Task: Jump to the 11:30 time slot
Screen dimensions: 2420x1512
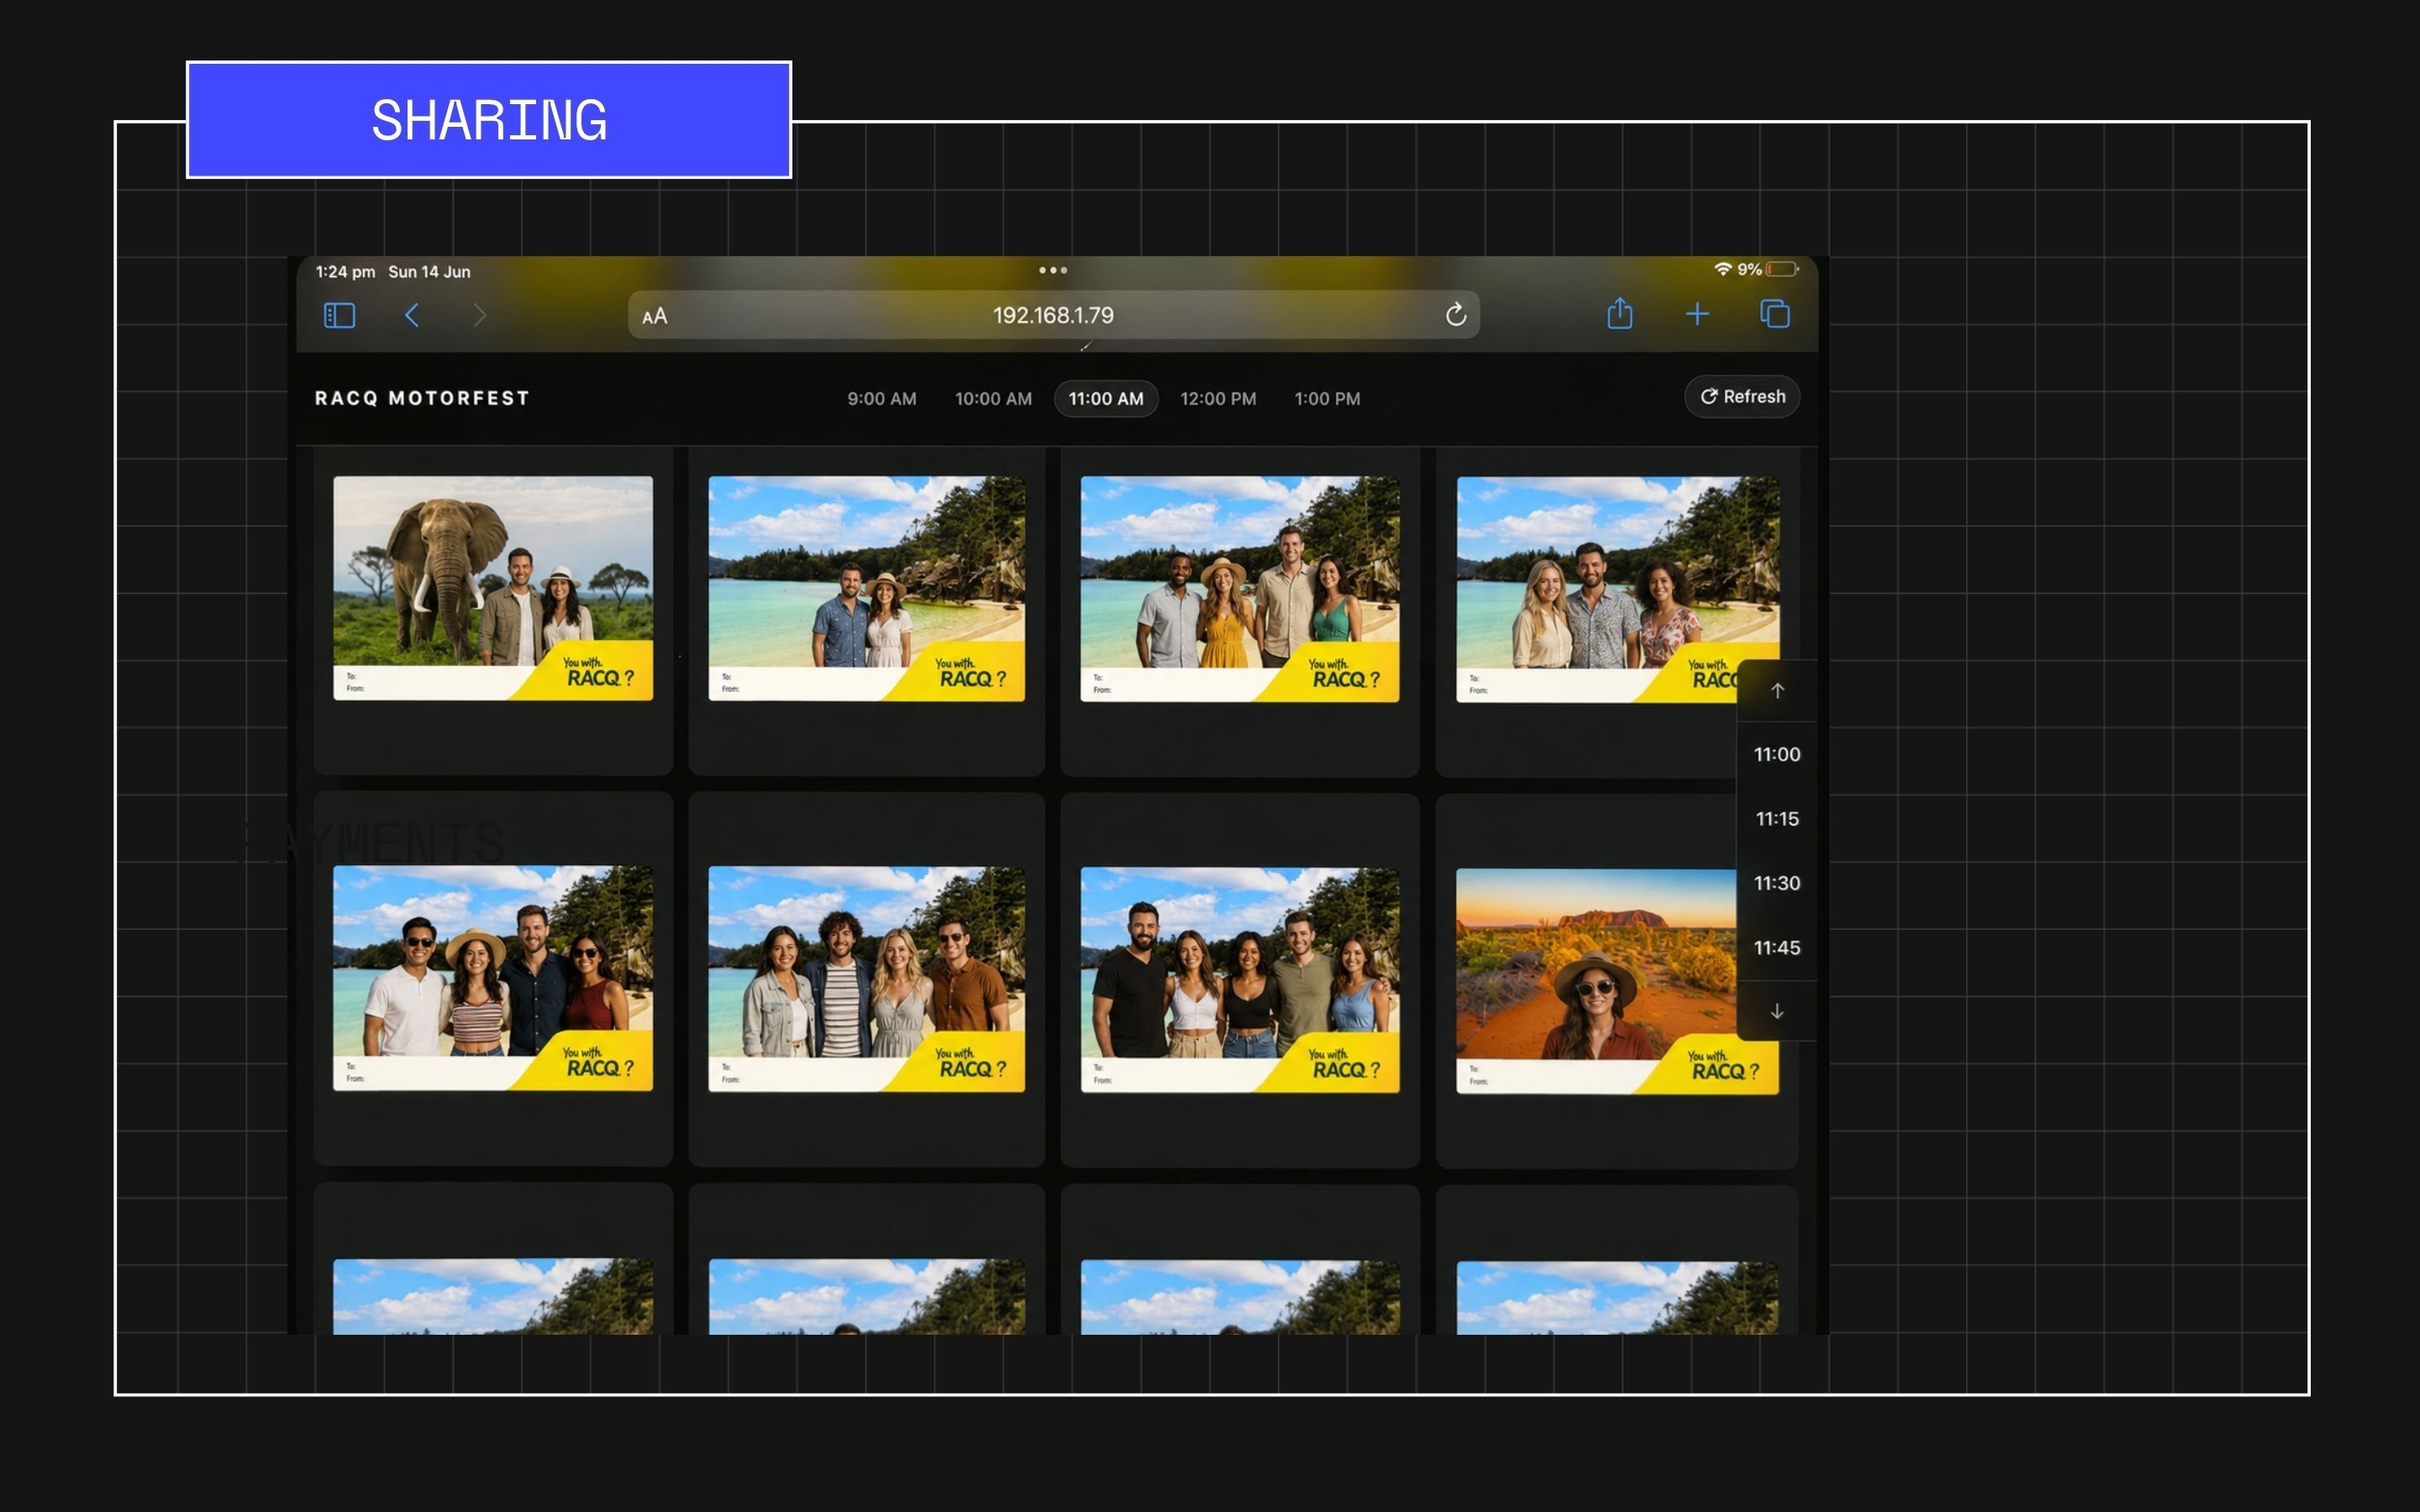Action: click(1777, 884)
